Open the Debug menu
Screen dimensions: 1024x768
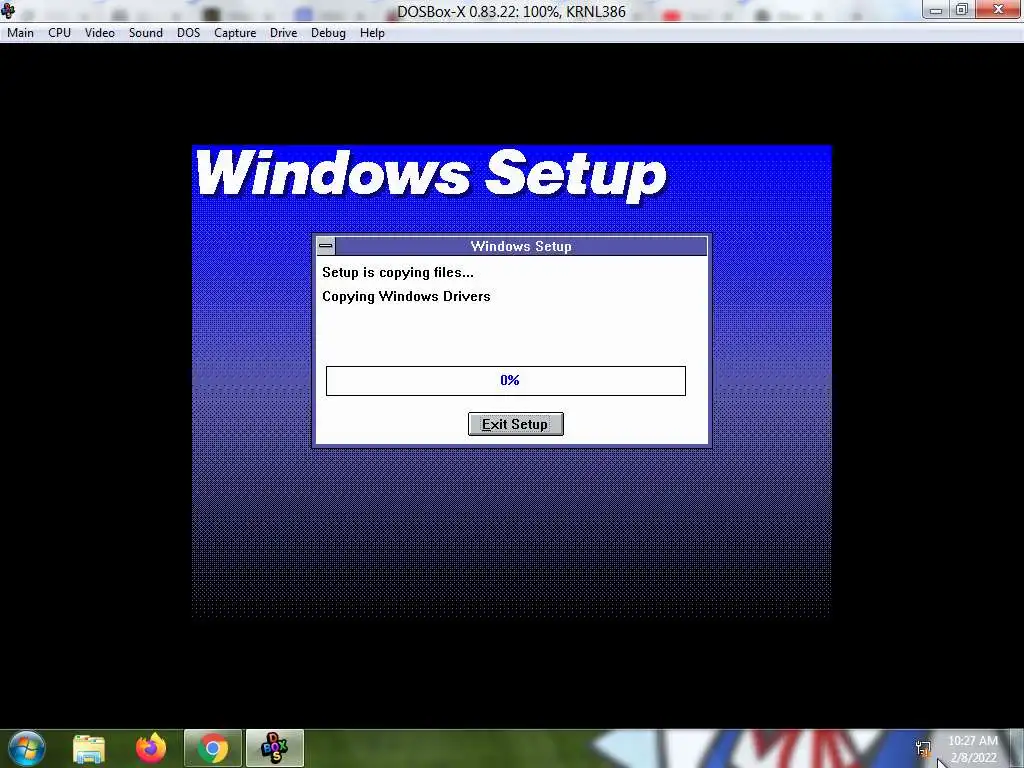click(x=328, y=33)
